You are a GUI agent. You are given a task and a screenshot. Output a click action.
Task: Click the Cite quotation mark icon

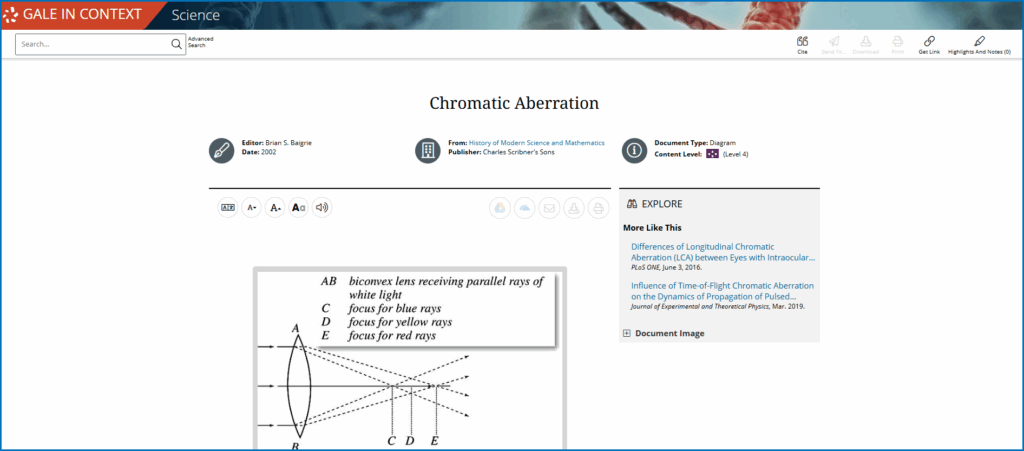802,42
